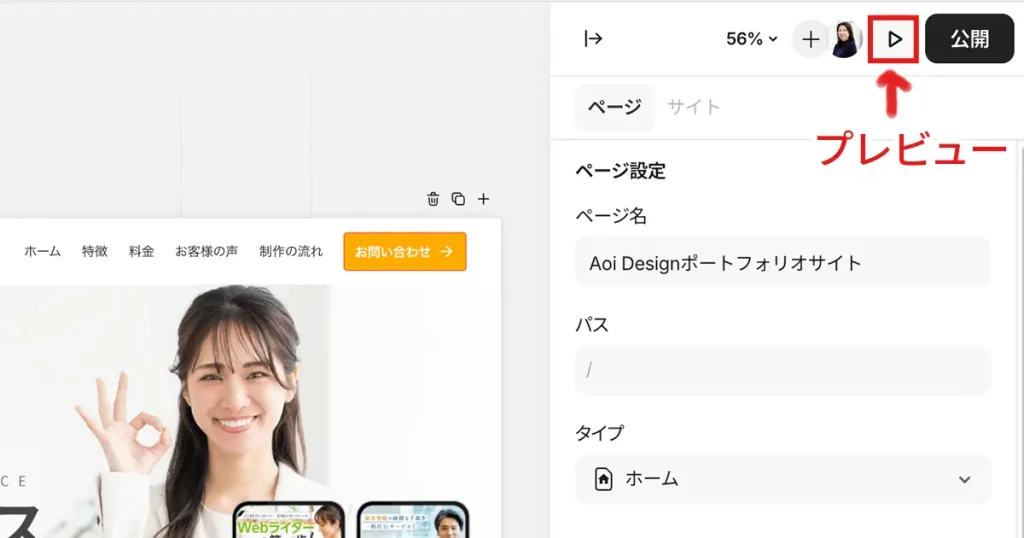Click 制作の流れ in the site navigation
This screenshot has height=538, width=1024.
[291, 251]
